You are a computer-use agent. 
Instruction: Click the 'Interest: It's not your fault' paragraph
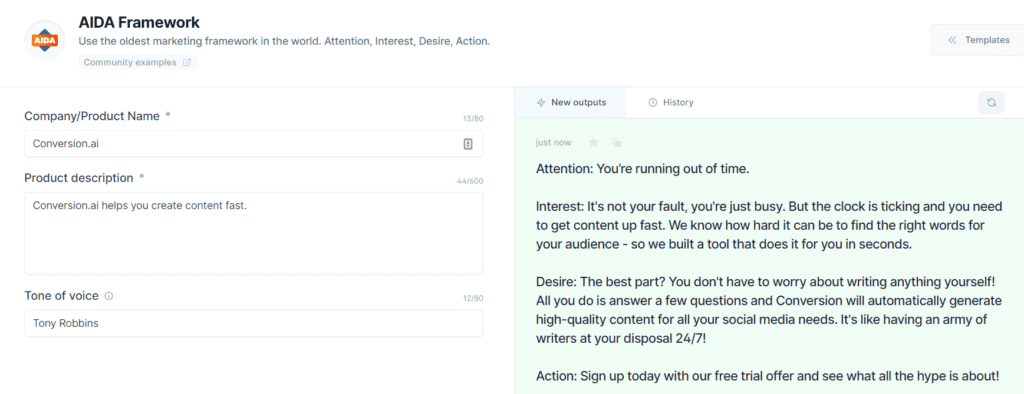[x=769, y=225]
